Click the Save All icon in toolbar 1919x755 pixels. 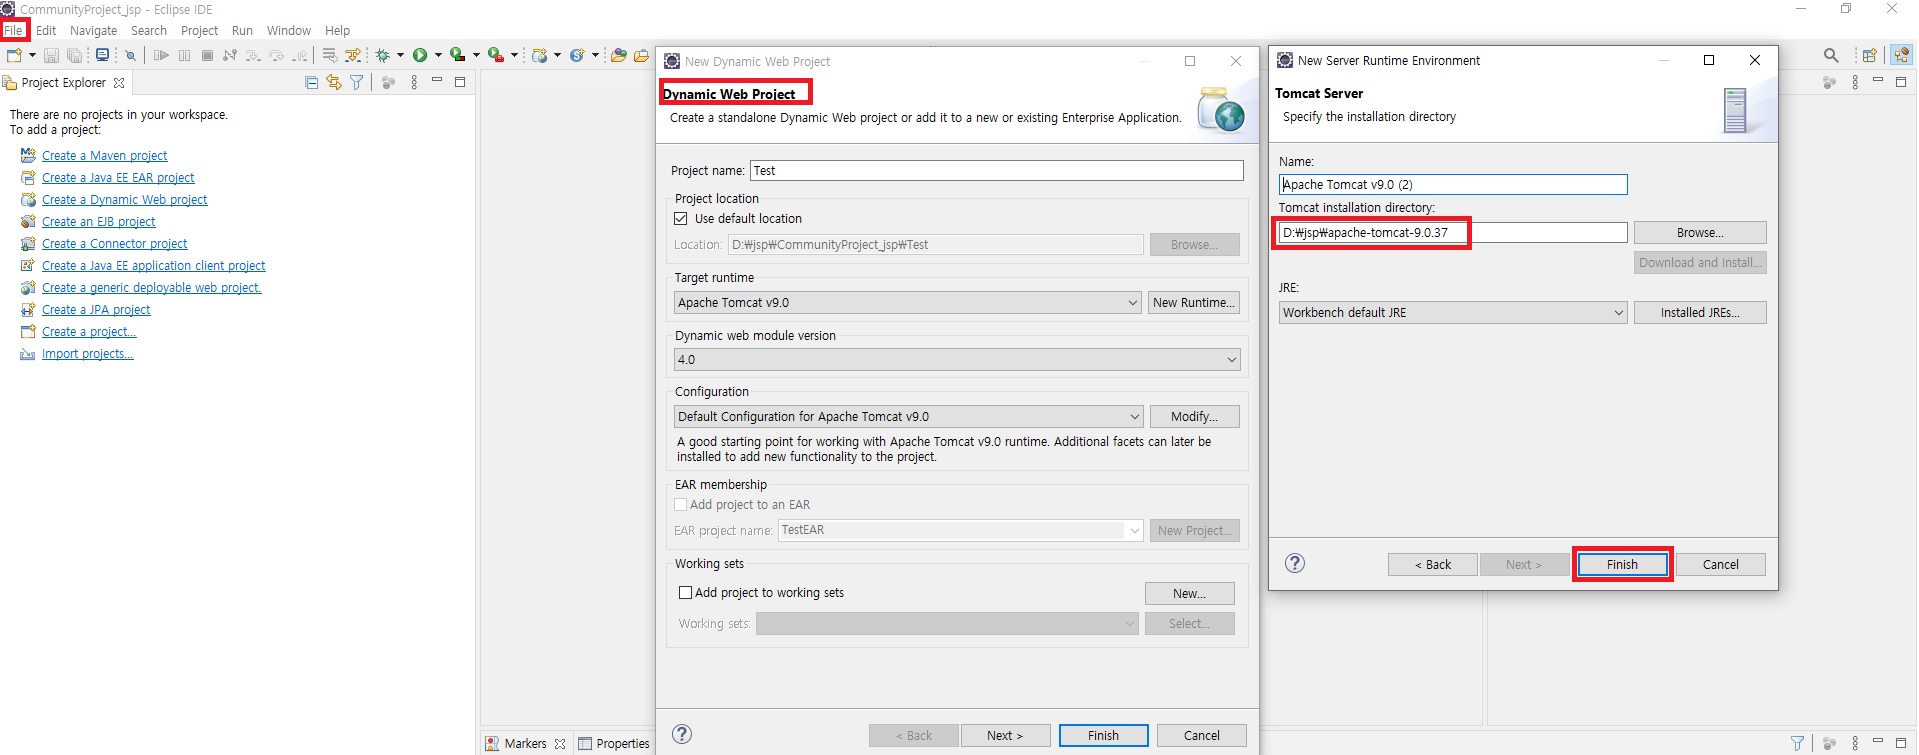pos(74,55)
